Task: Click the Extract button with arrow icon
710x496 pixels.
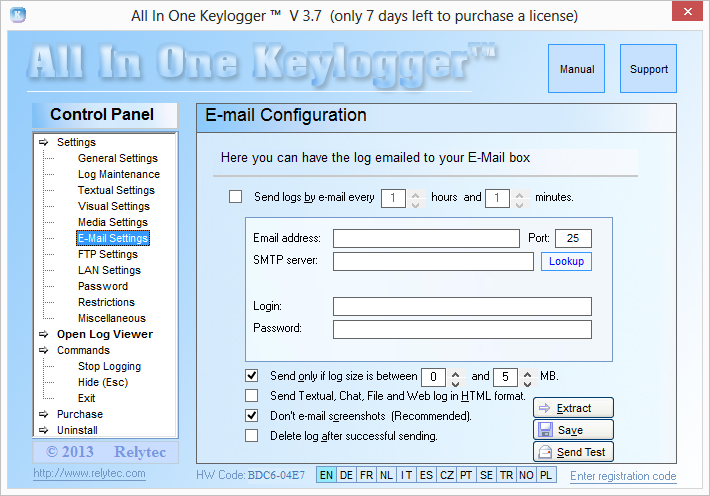Action: click(x=573, y=408)
